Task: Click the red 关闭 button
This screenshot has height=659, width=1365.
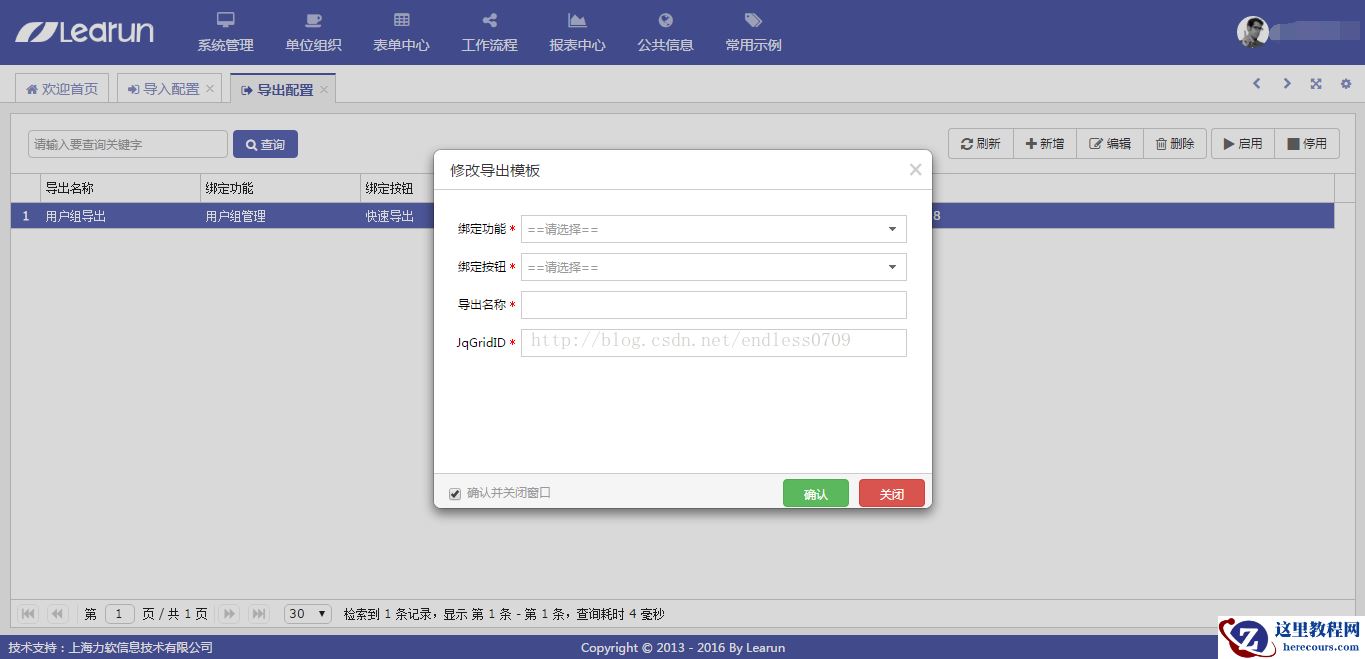Action: click(x=892, y=493)
